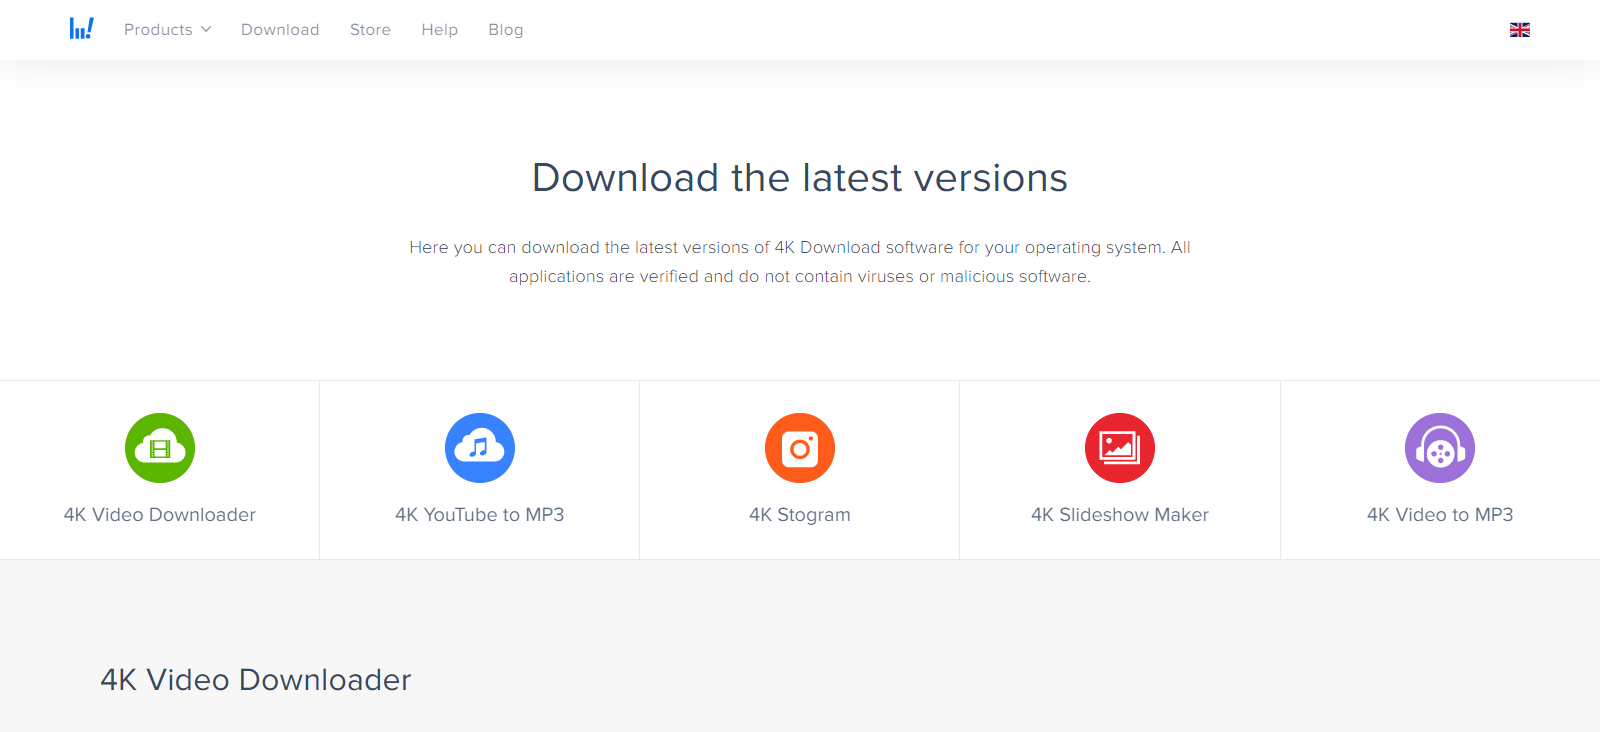Image resolution: width=1600 pixels, height=732 pixels.
Task: Visit the Blog page
Action: [x=506, y=30]
